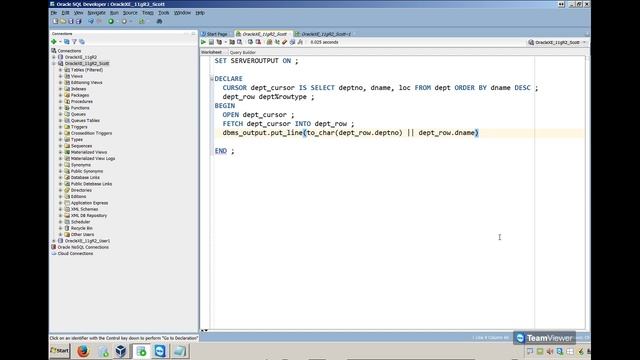This screenshot has width=640, height=360.
Task: Click the SQL History icon in worksheet toolbar
Action: coord(292,42)
